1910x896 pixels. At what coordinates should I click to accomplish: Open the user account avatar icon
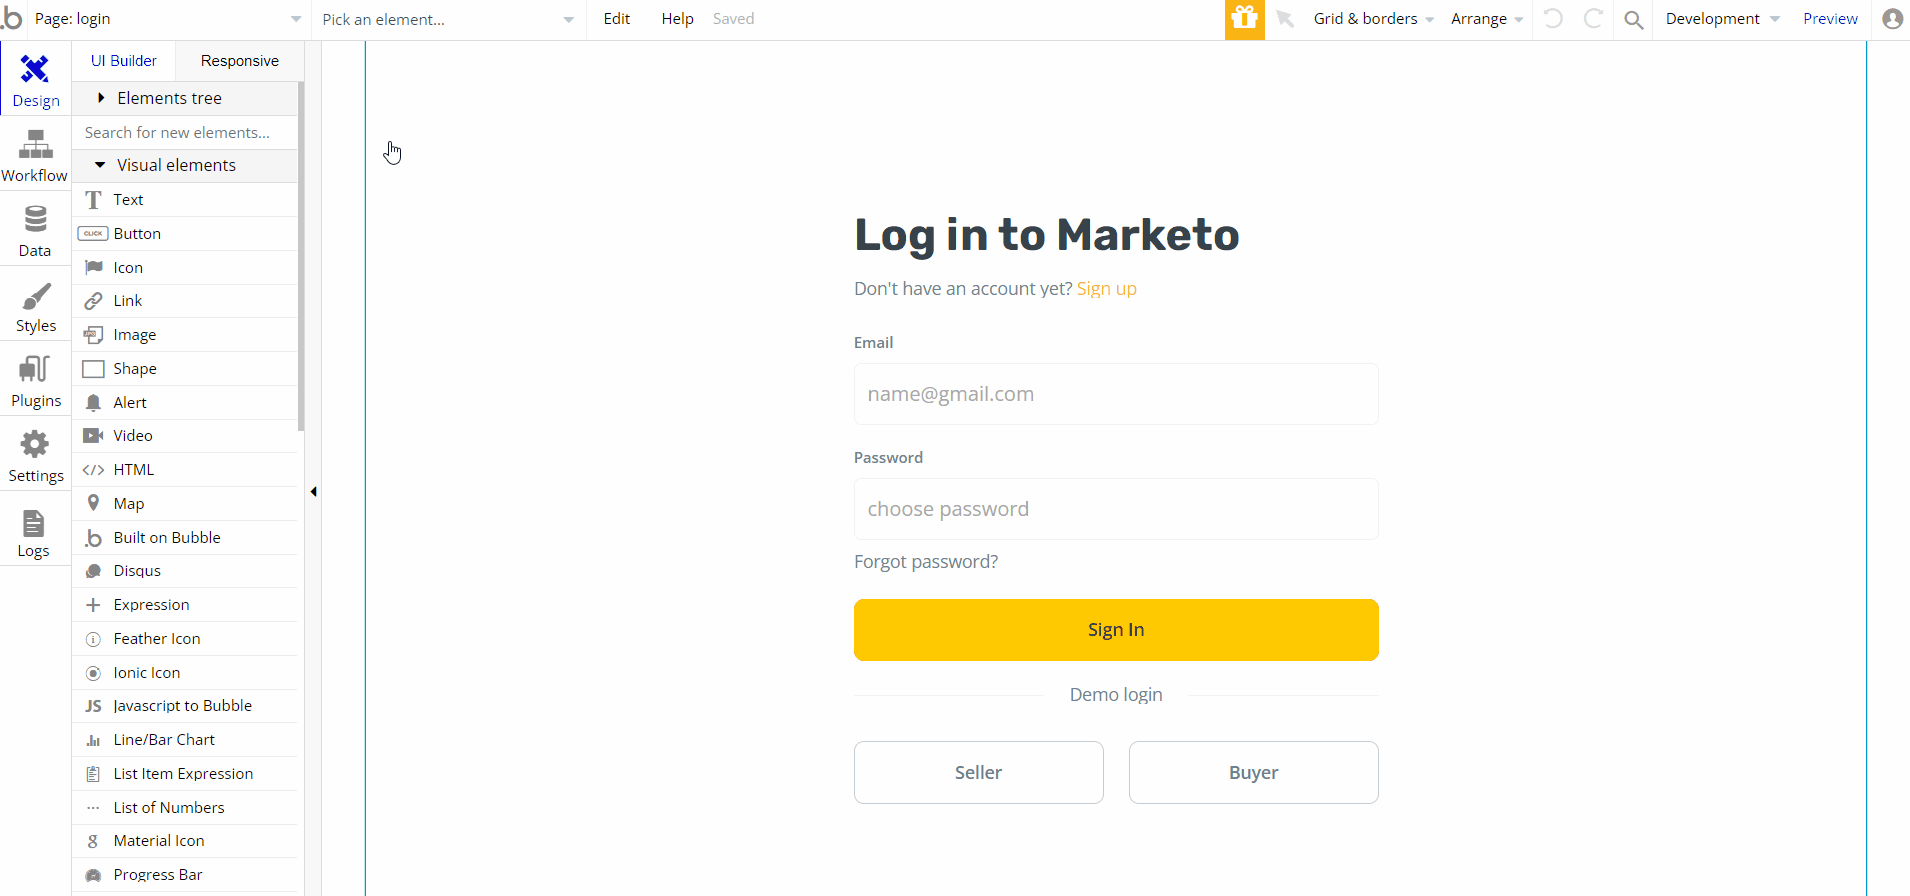click(1892, 19)
